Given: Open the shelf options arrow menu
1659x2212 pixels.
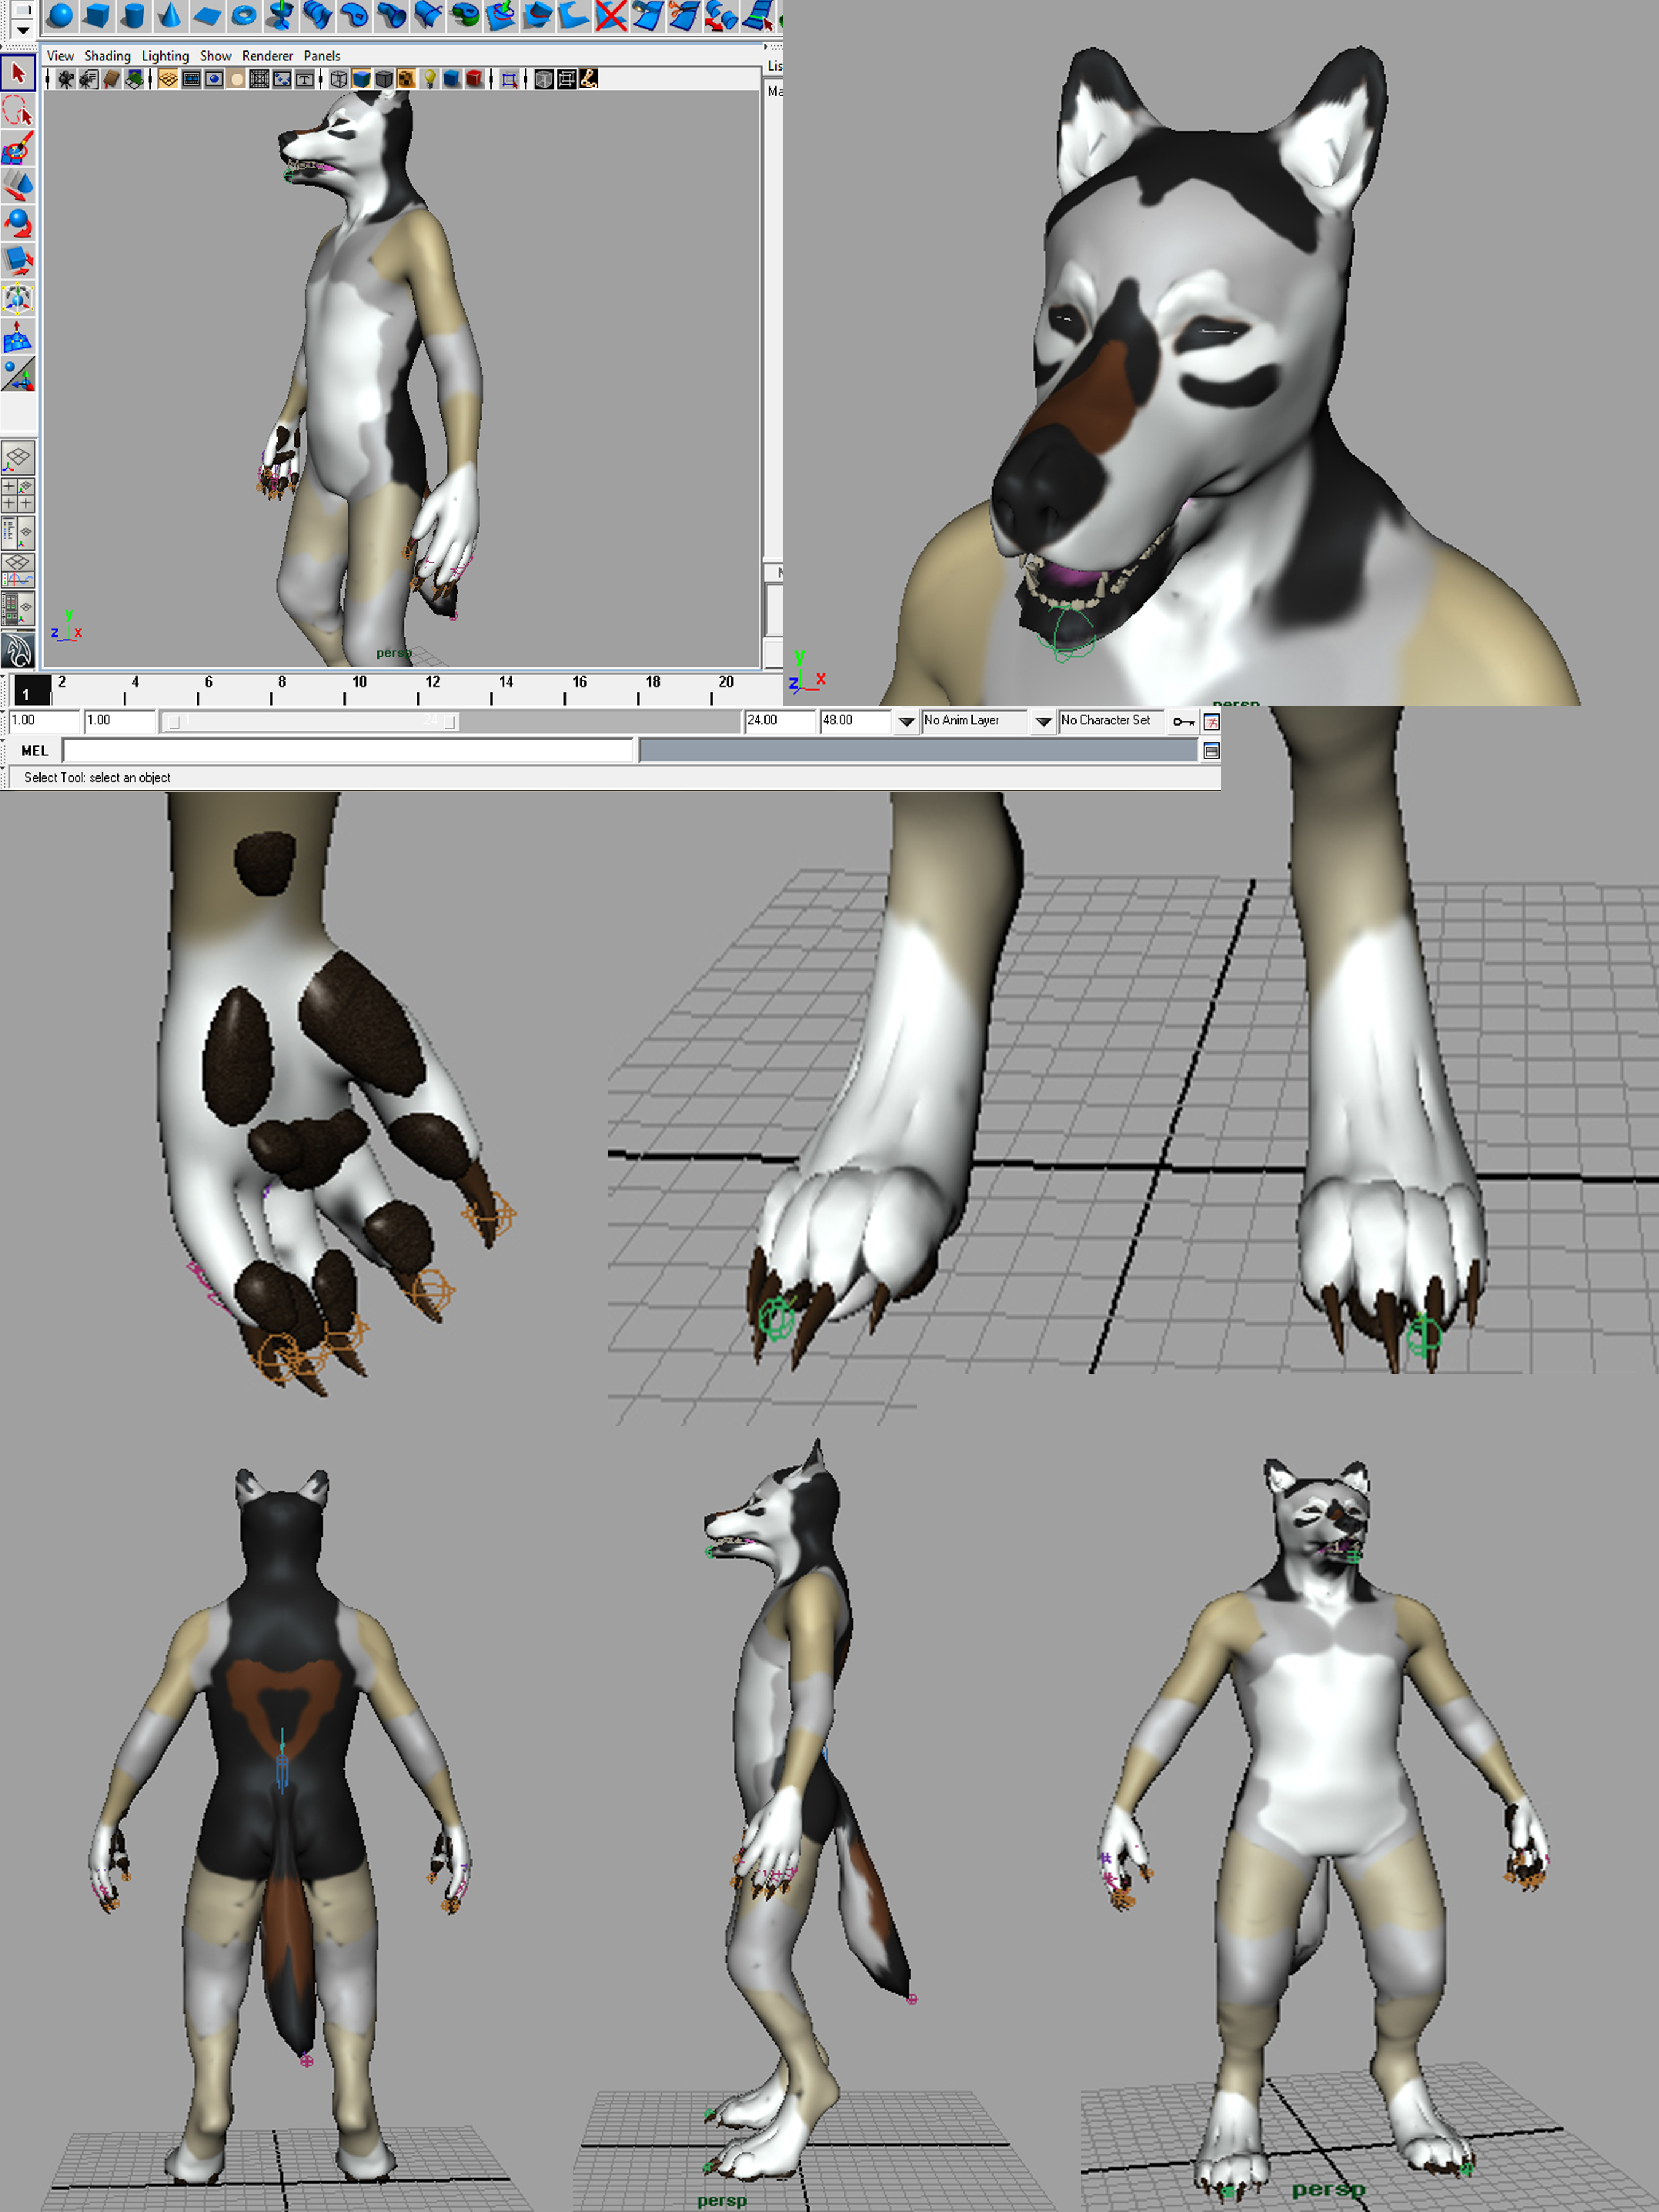Looking at the screenshot, I should click(x=23, y=31).
